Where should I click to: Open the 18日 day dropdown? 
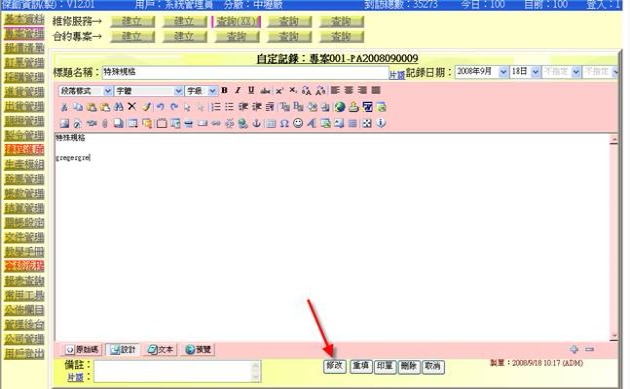(525, 72)
